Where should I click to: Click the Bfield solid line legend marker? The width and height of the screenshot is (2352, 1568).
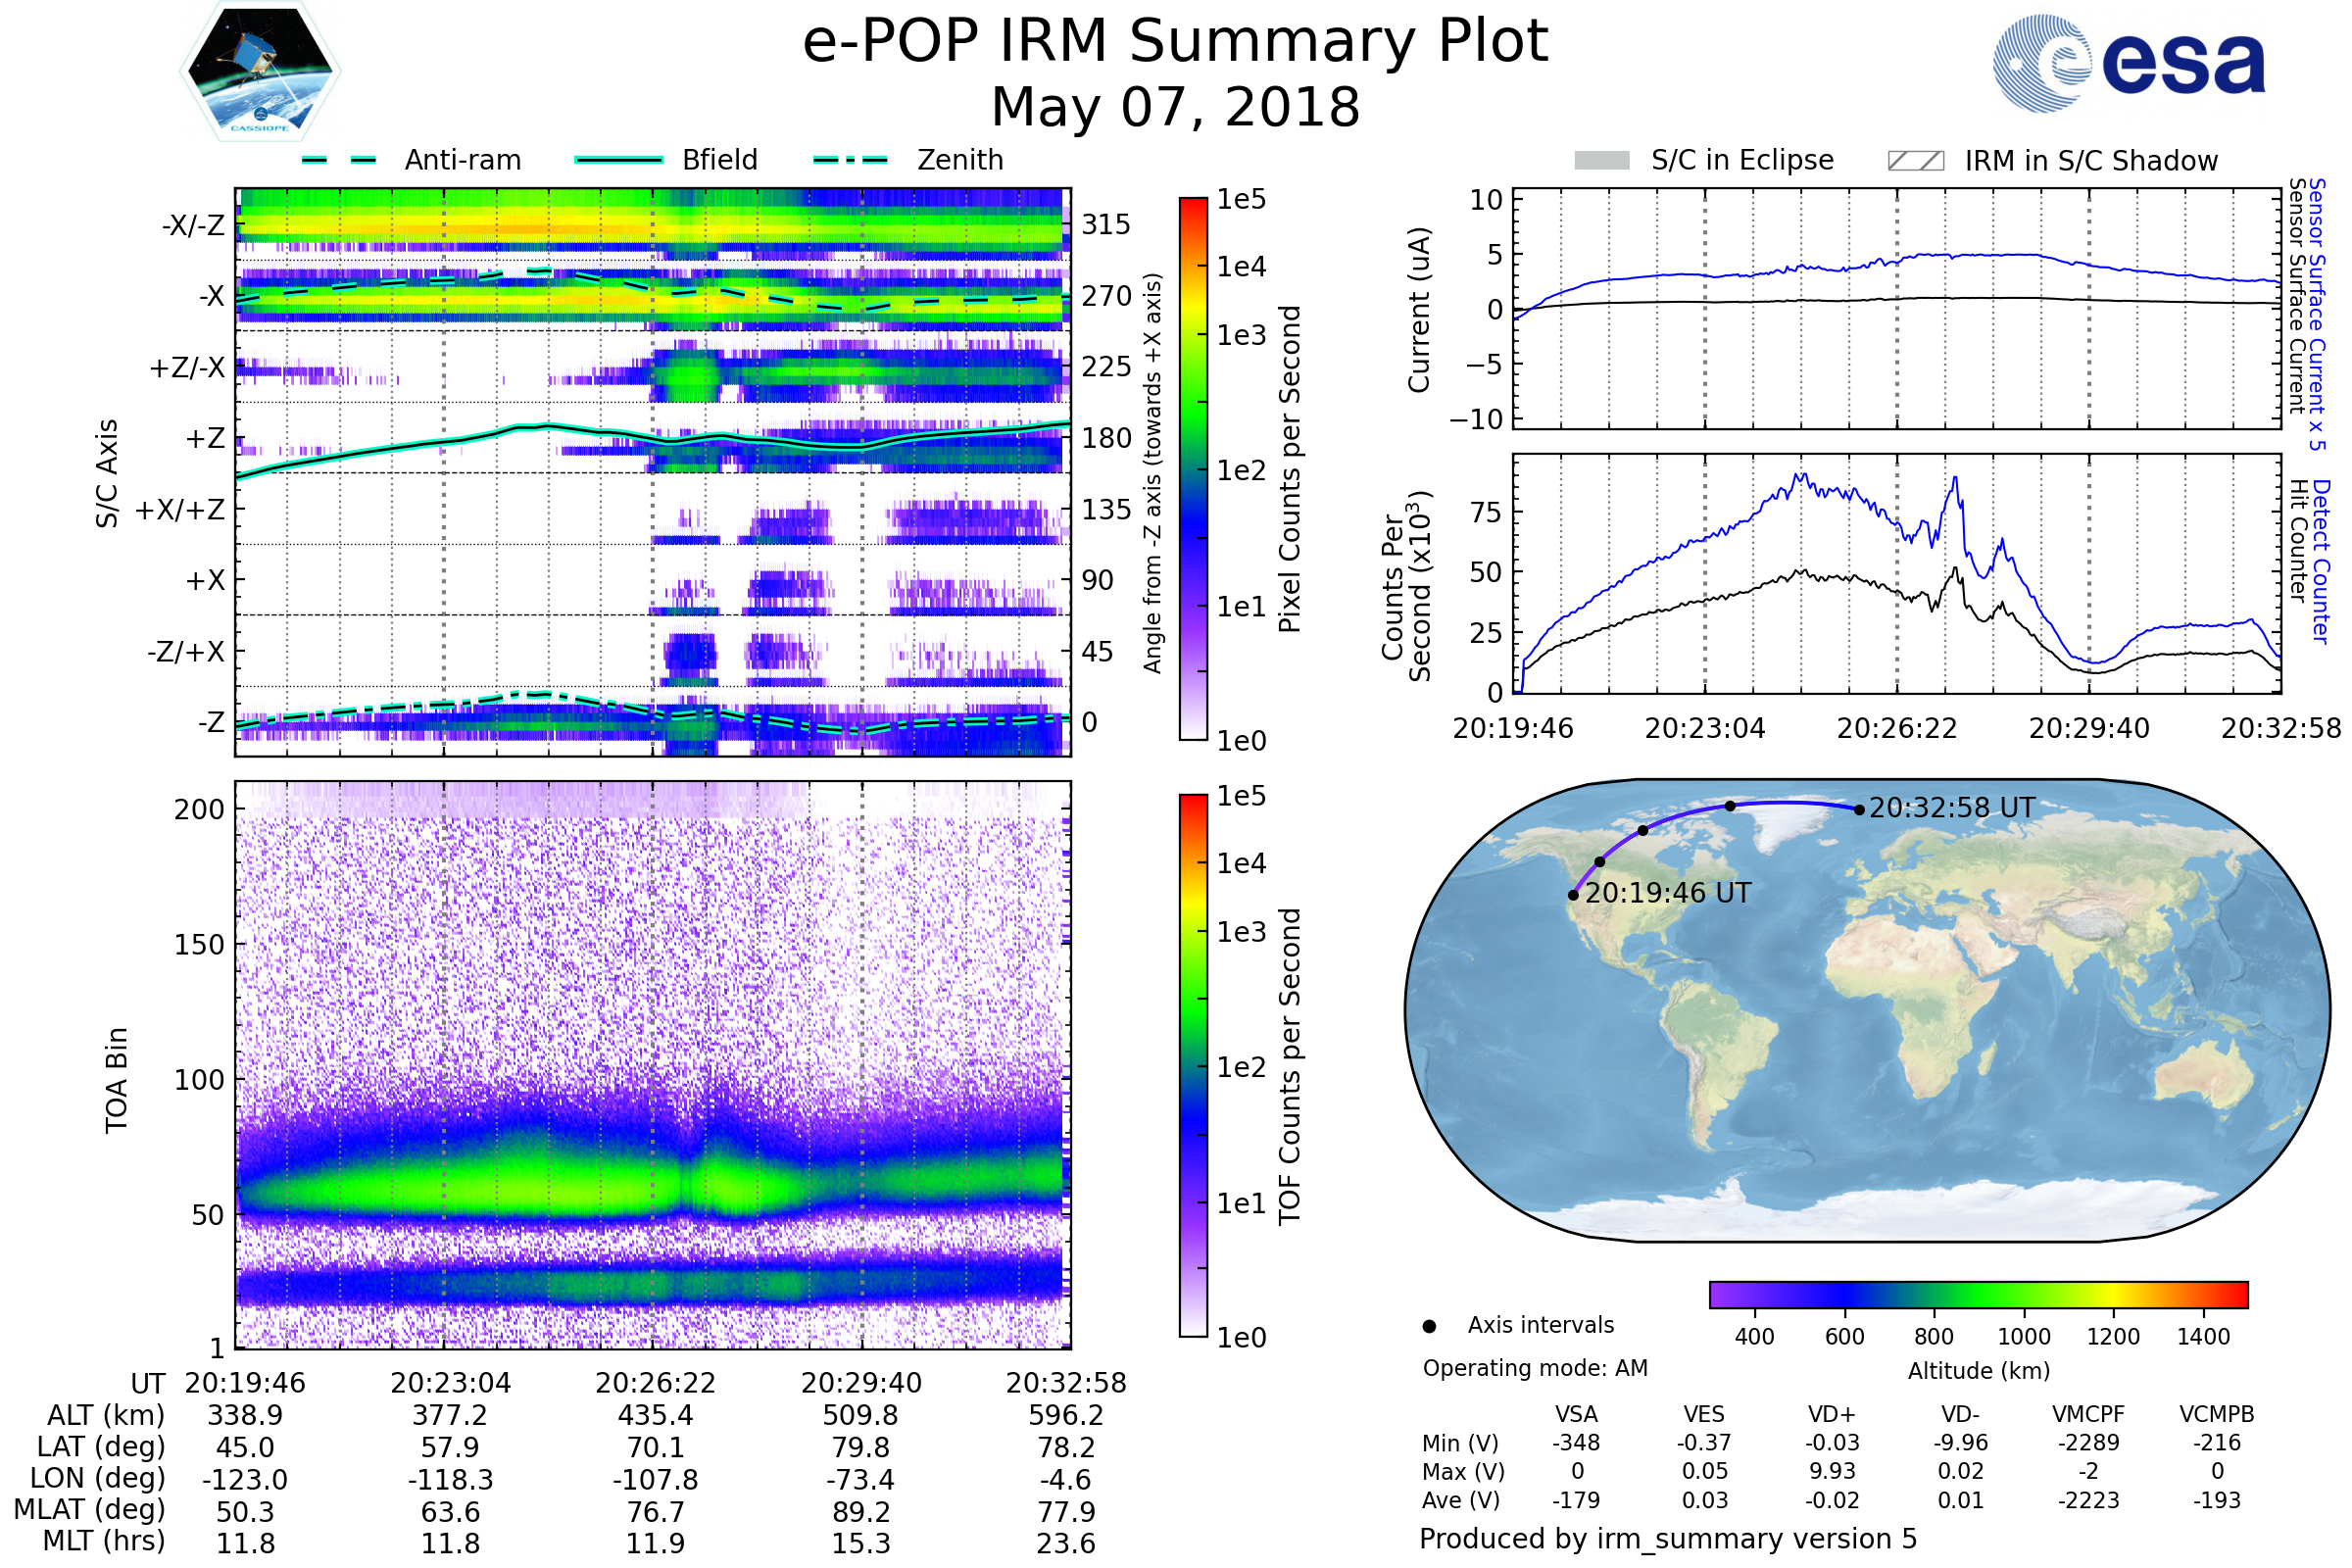click(618, 160)
